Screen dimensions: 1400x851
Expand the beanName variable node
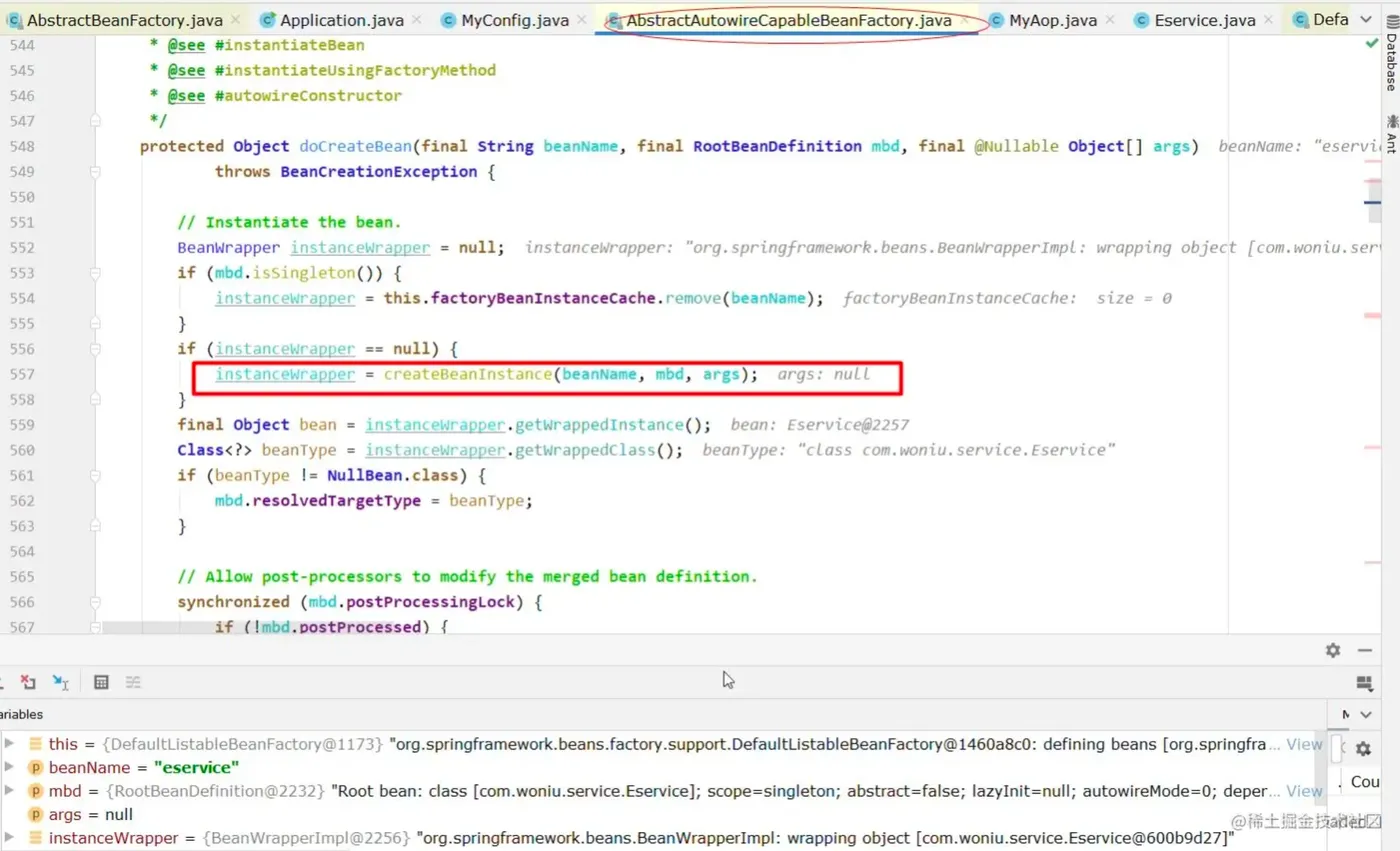click(x=9, y=768)
